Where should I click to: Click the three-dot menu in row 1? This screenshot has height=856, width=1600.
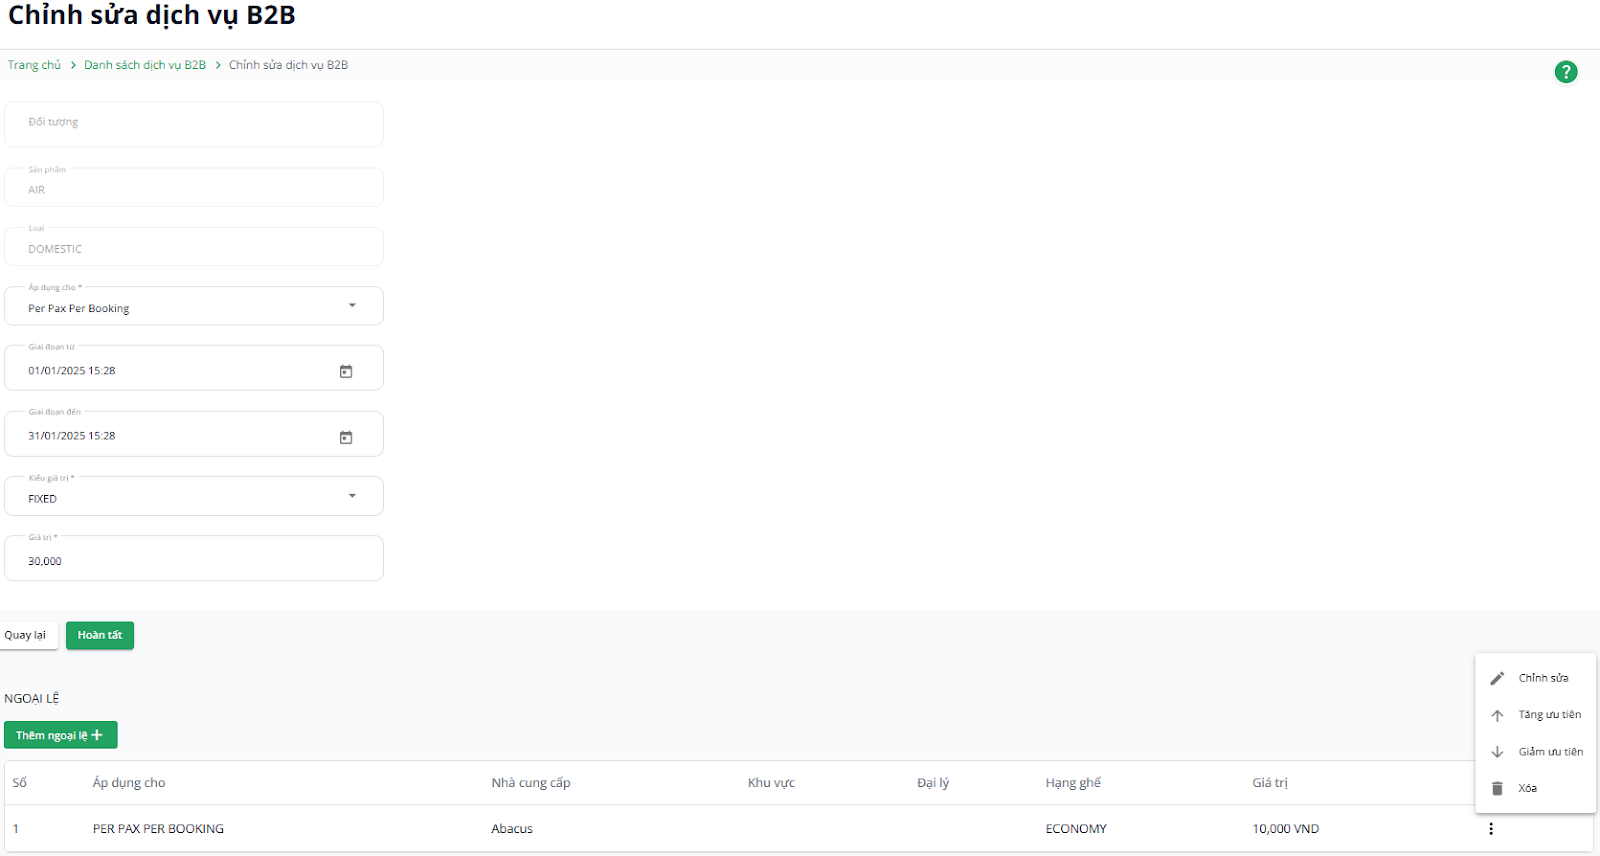[x=1490, y=829]
